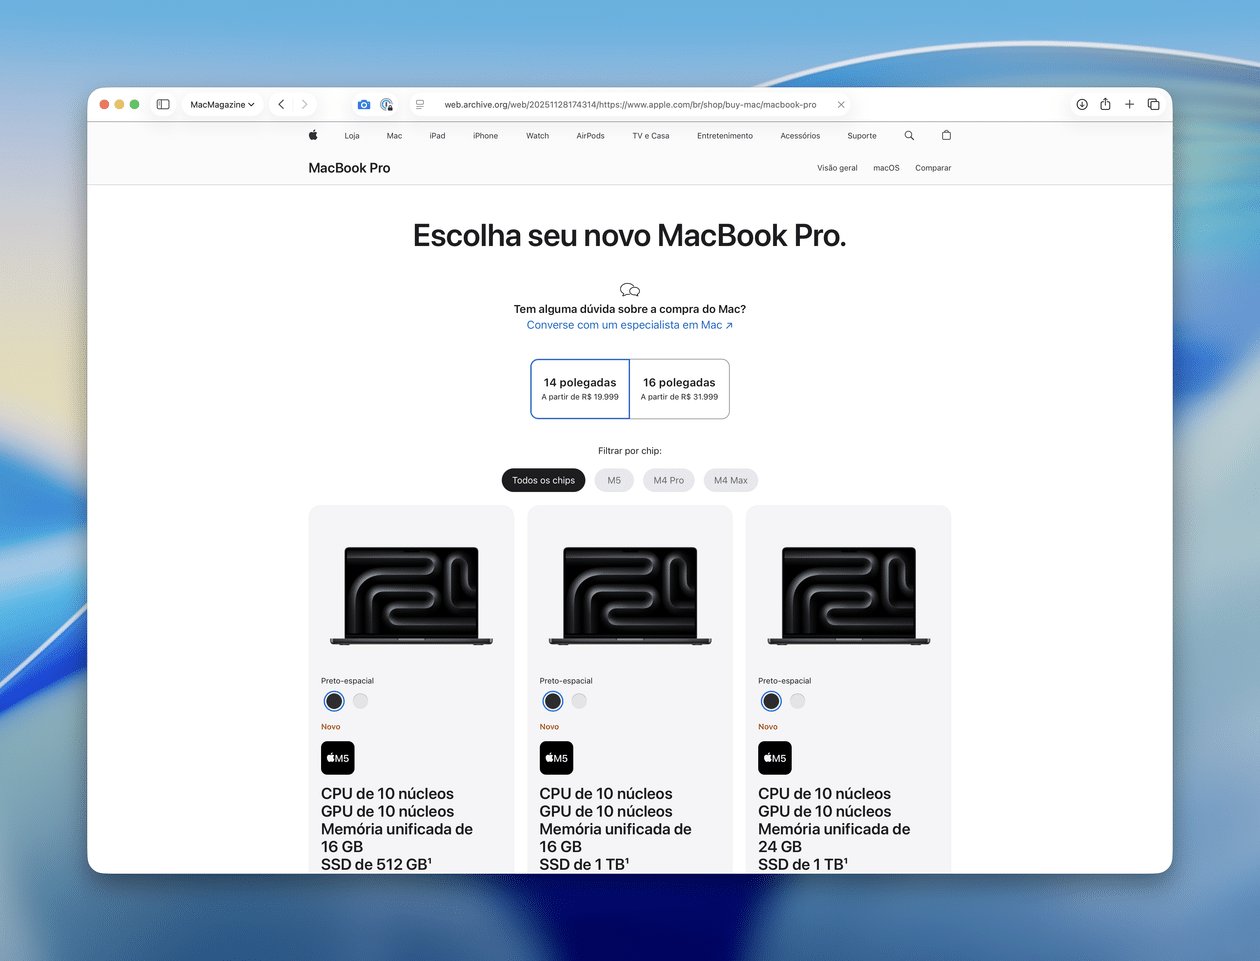Open the Share icon in Safari toolbar
This screenshot has width=1260, height=961.
[x=1105, y=103]
